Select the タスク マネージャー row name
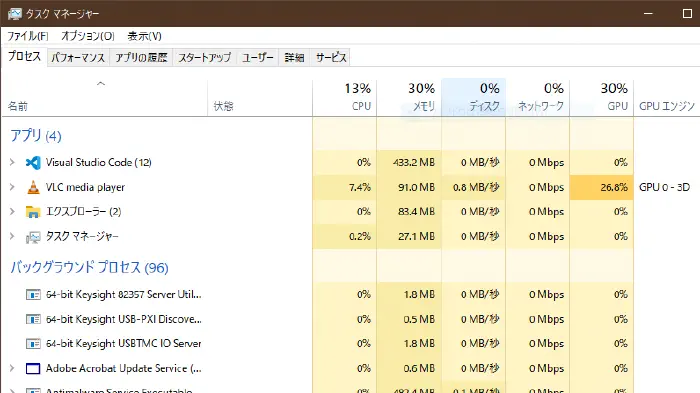 click(82, 237)
